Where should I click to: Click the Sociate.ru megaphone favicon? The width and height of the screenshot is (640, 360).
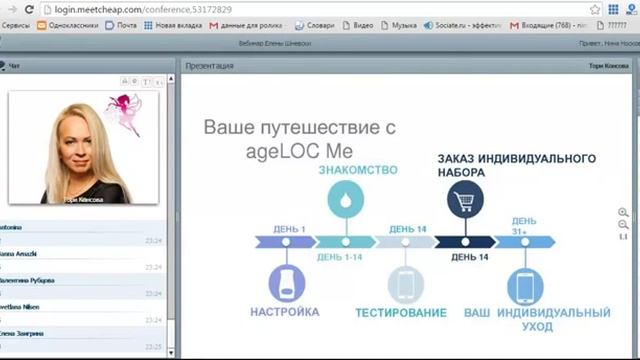[429, 25]
